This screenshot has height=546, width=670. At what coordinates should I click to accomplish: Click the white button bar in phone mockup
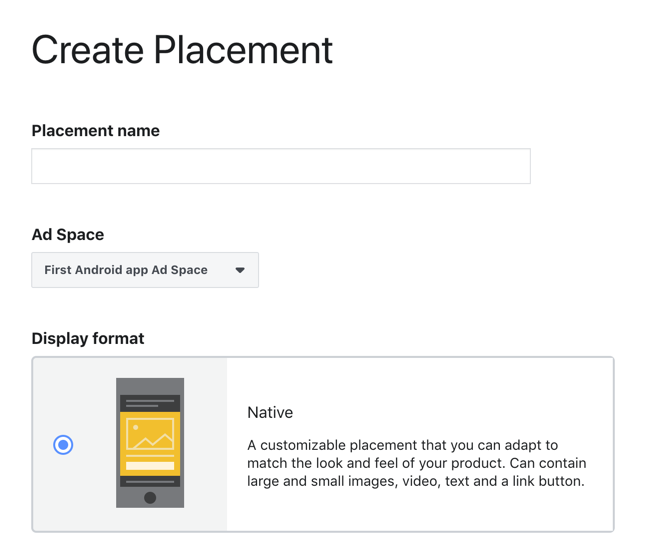point(150,466)
